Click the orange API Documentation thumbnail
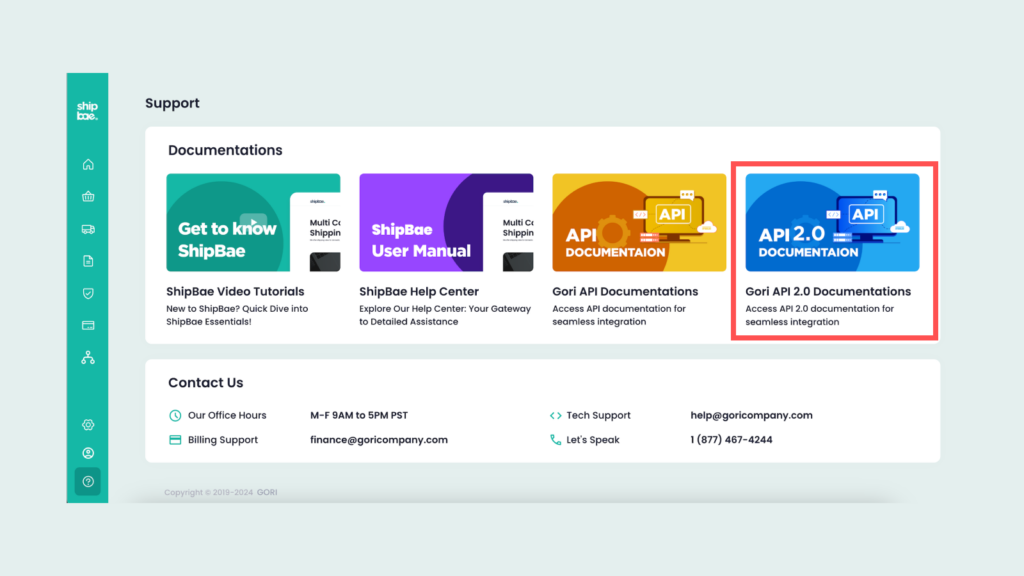Screen dimensions: 1024x576 639,223
